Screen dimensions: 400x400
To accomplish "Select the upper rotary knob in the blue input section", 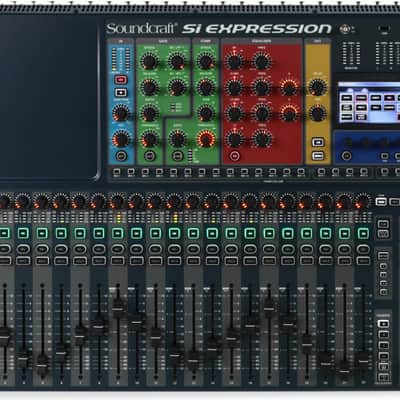I will [x=121, y=113].
